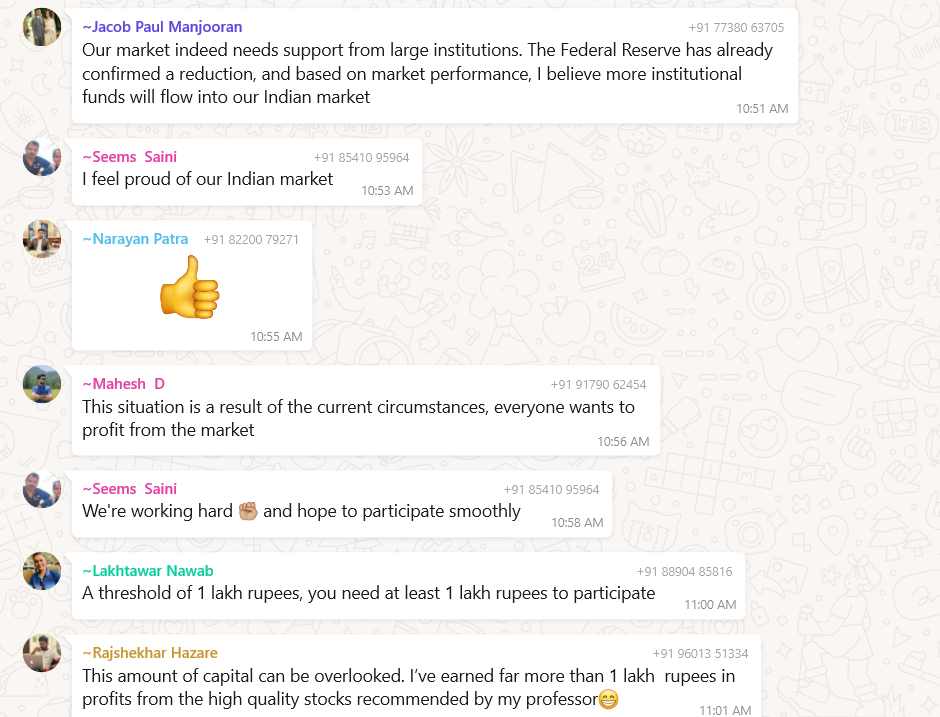Click phone number +91 82200 79271
Screen dimensions: 940x717
[x=251, y=240]
